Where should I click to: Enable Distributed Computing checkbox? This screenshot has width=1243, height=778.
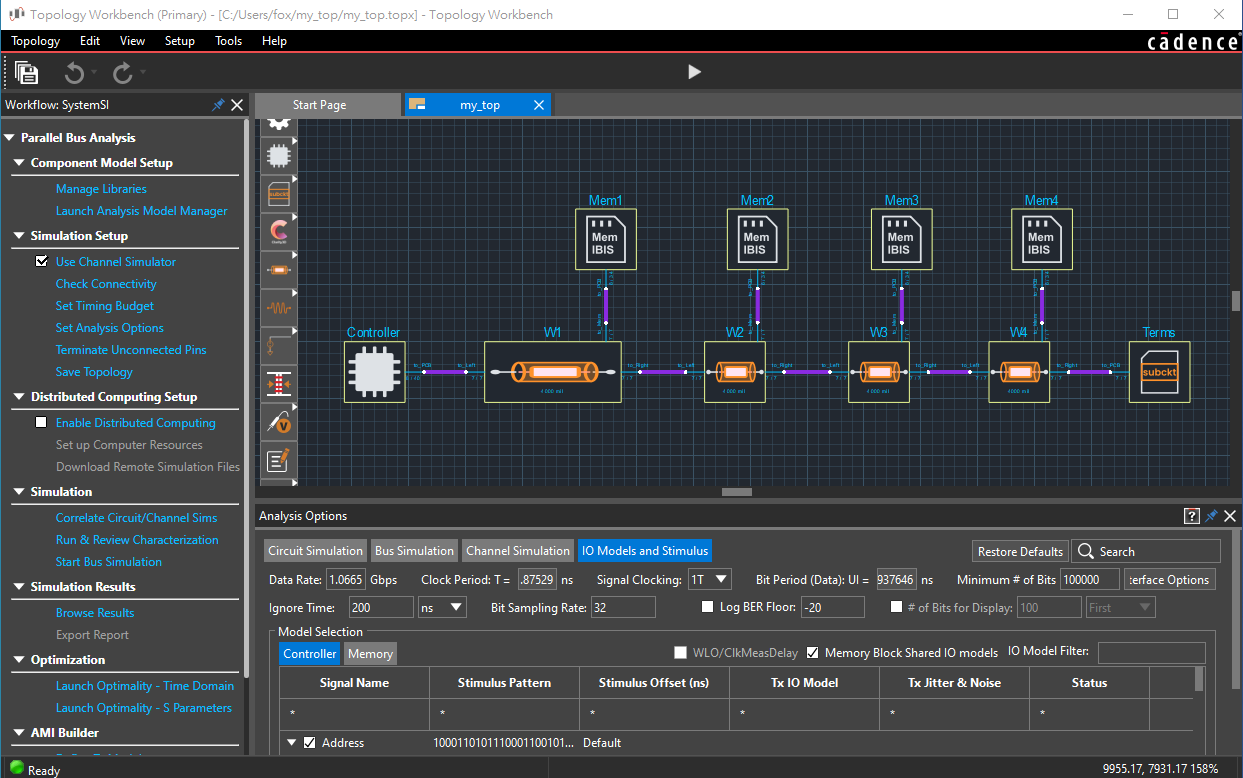tap(42, 423)
